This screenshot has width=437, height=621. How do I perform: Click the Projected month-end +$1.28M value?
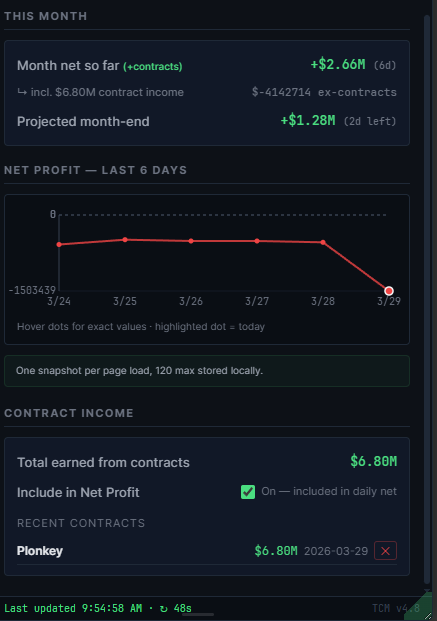(308, 120)
